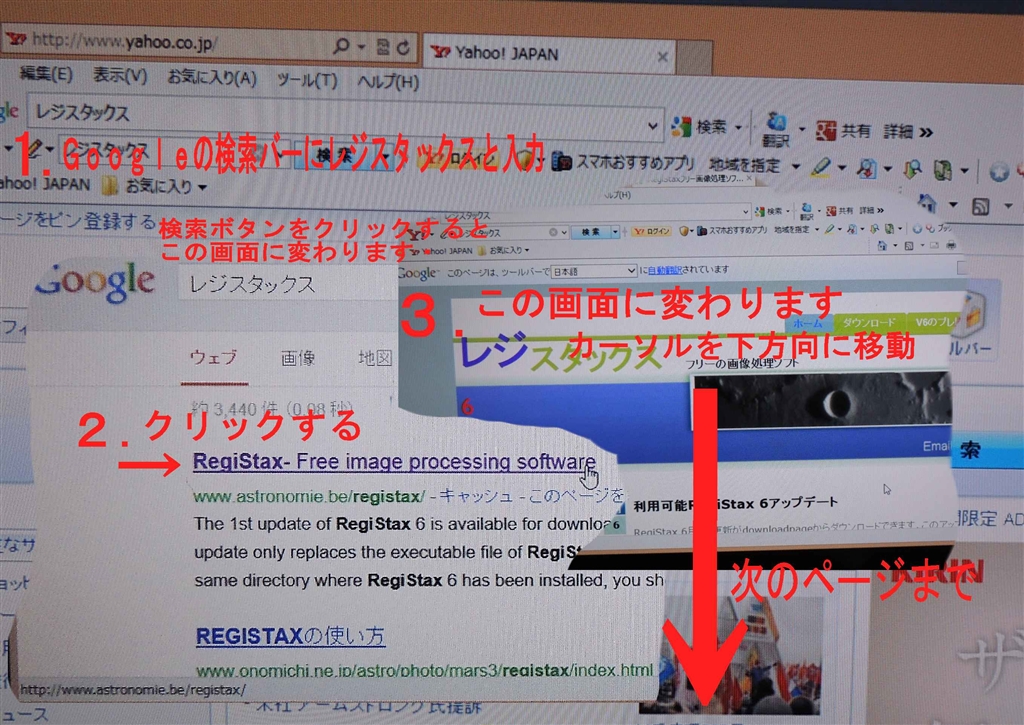Screen dimensions: 1024x725
Task: Click the round blue icon at Yahoo toolbar end
Action: click(999, 172)
